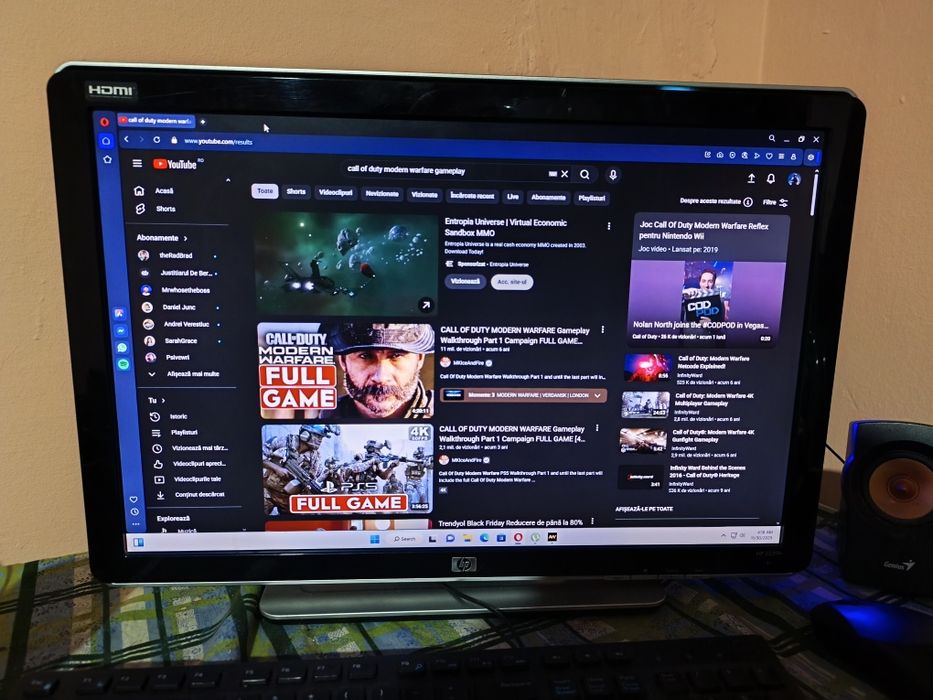
Task: Select the Live filter chip
Action: tap(513, 196)
